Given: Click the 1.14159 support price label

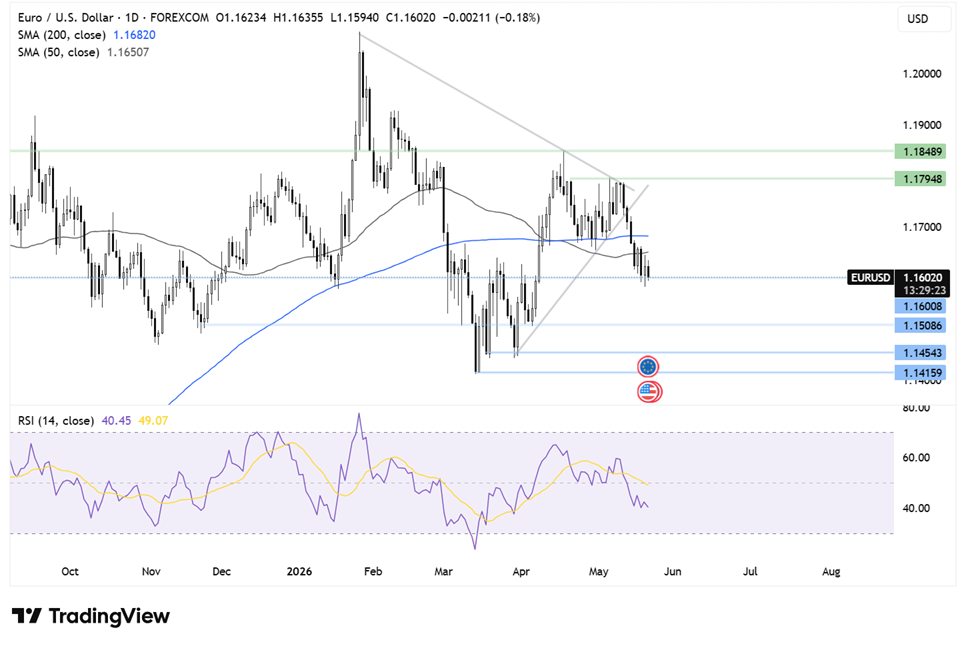Looking at the screenshot, I should tap(922, 373).
